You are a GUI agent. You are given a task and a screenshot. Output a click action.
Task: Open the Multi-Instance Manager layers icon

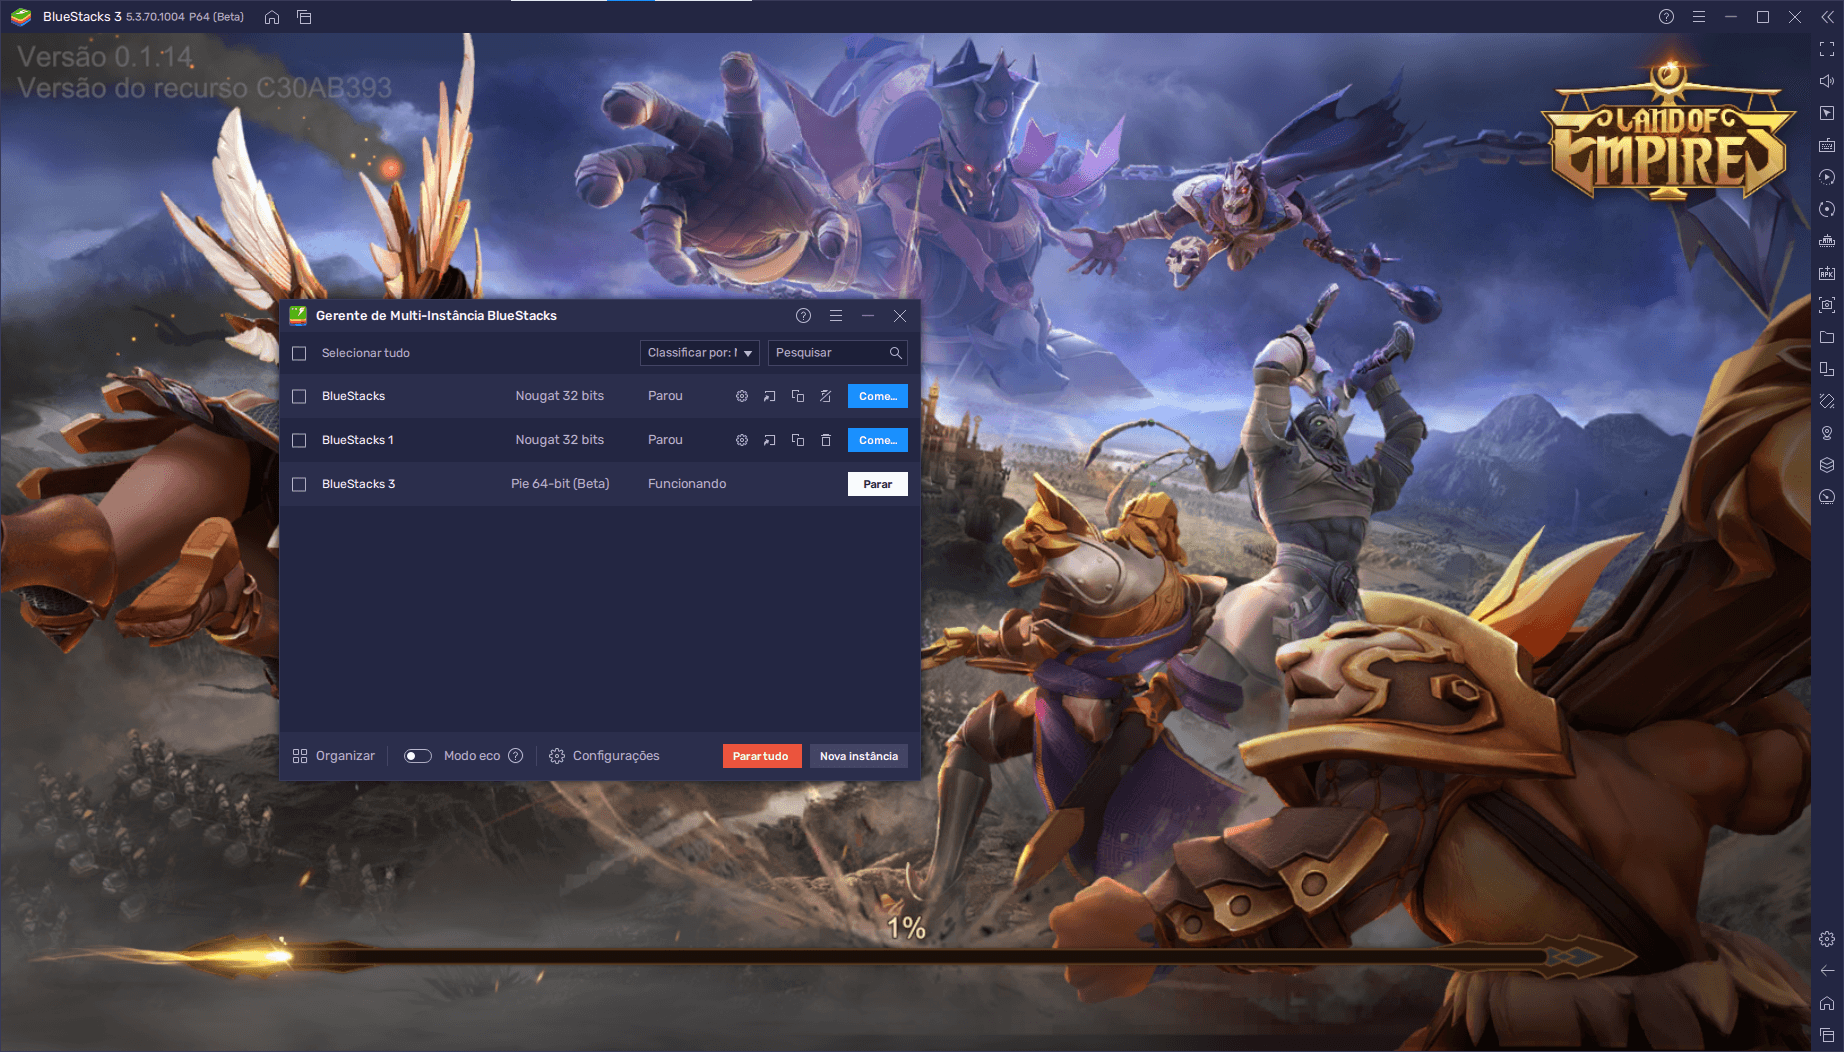[x=1827, y=465]
